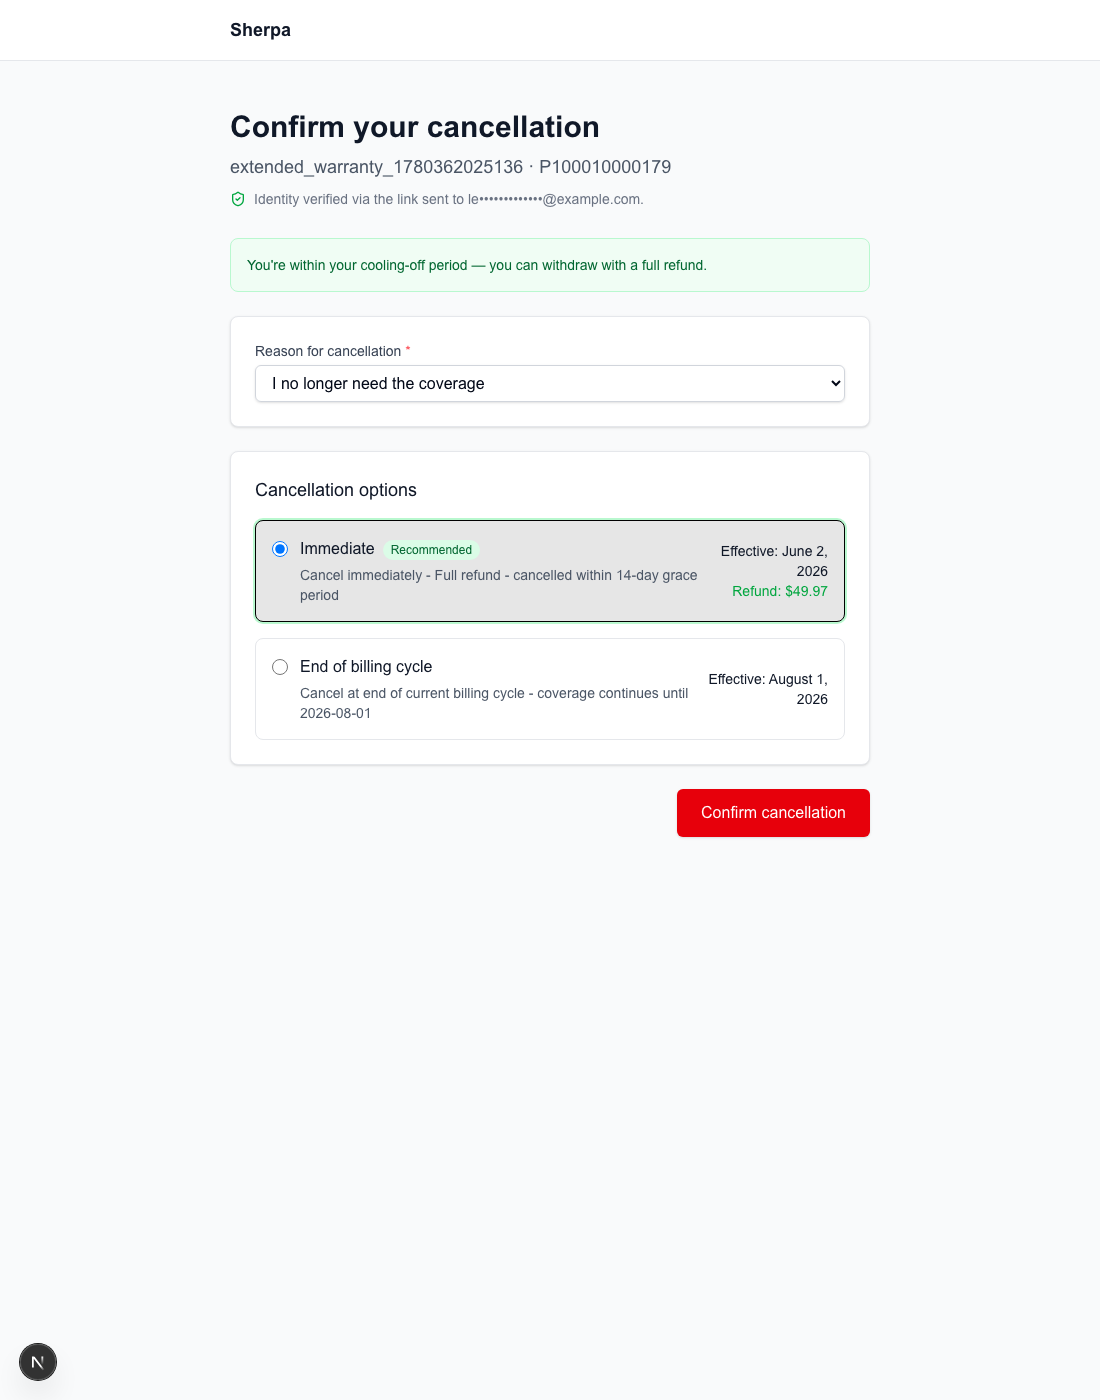Open the Next.js dev tools badge
The image size is (1100, 1400).
point(38,1362)
